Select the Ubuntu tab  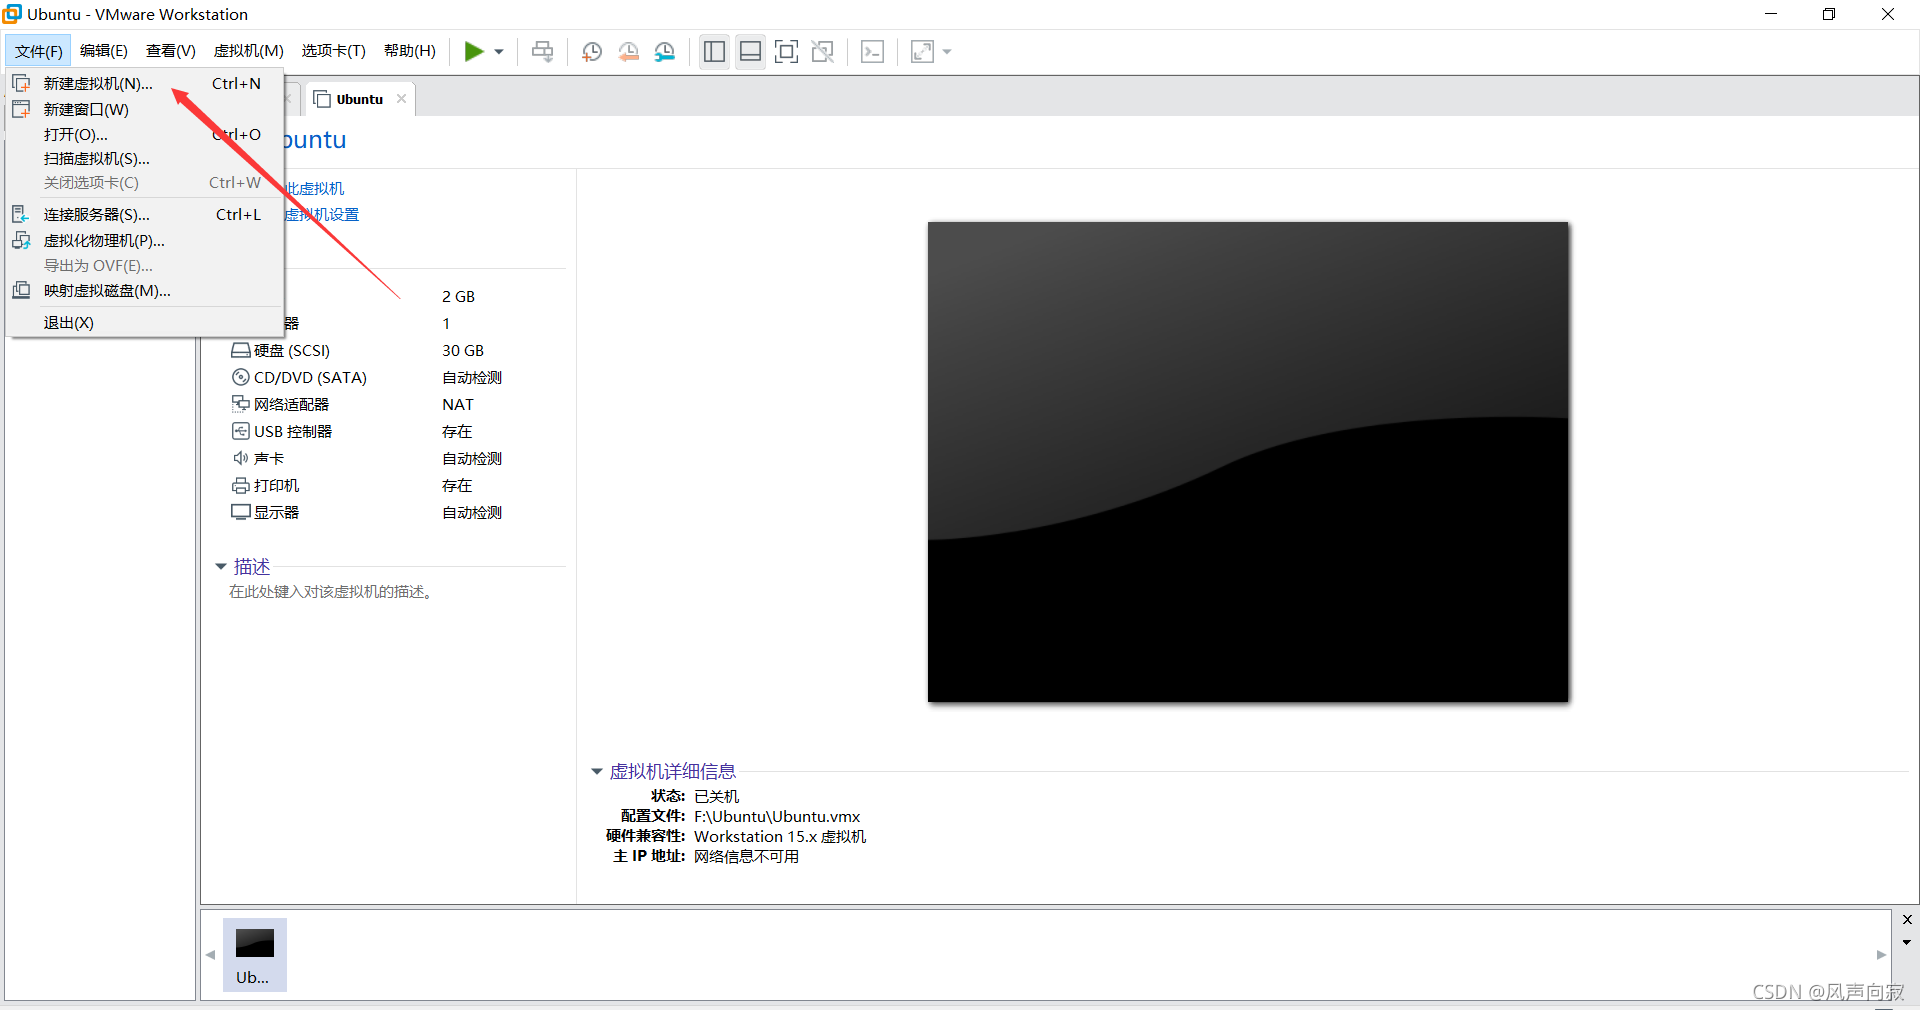[359, 99]
